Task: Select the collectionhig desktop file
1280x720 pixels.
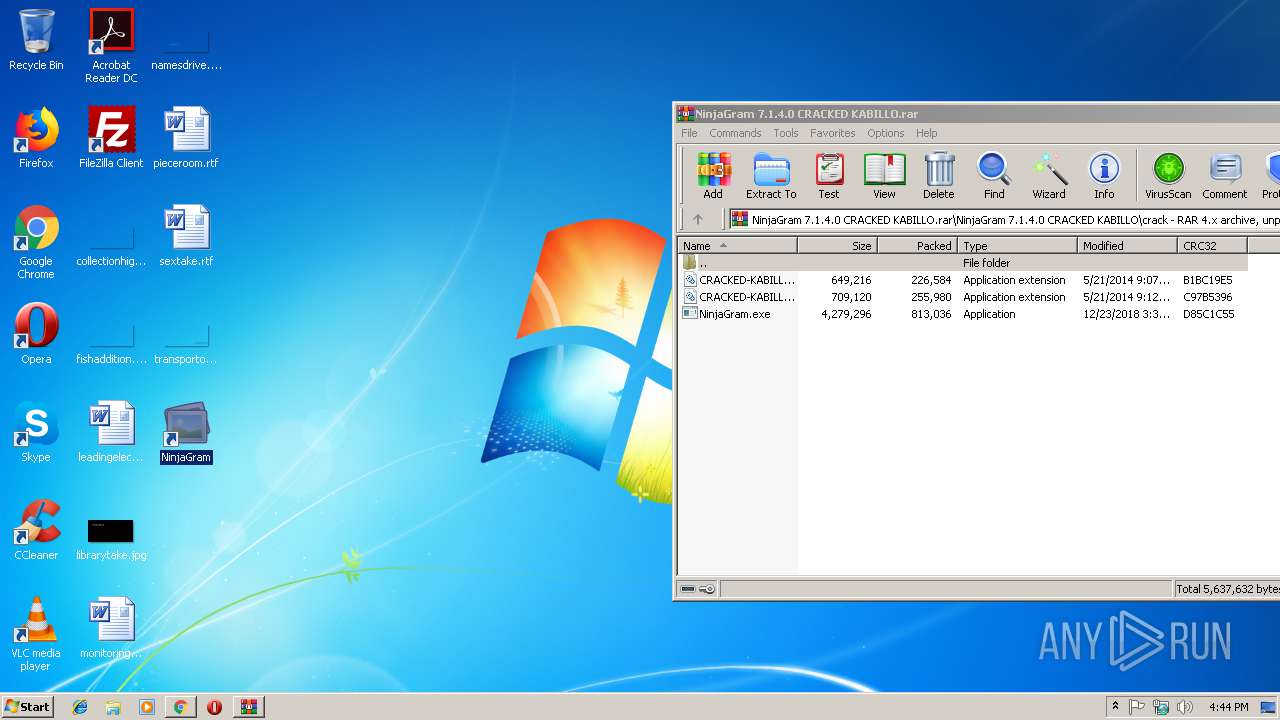Action: [111, 244]
